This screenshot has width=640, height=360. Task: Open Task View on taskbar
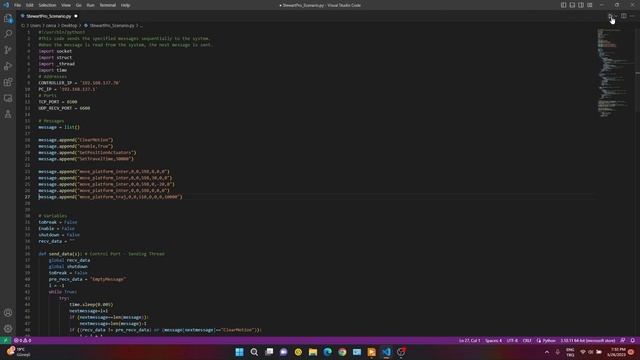(x=269, y=352)
